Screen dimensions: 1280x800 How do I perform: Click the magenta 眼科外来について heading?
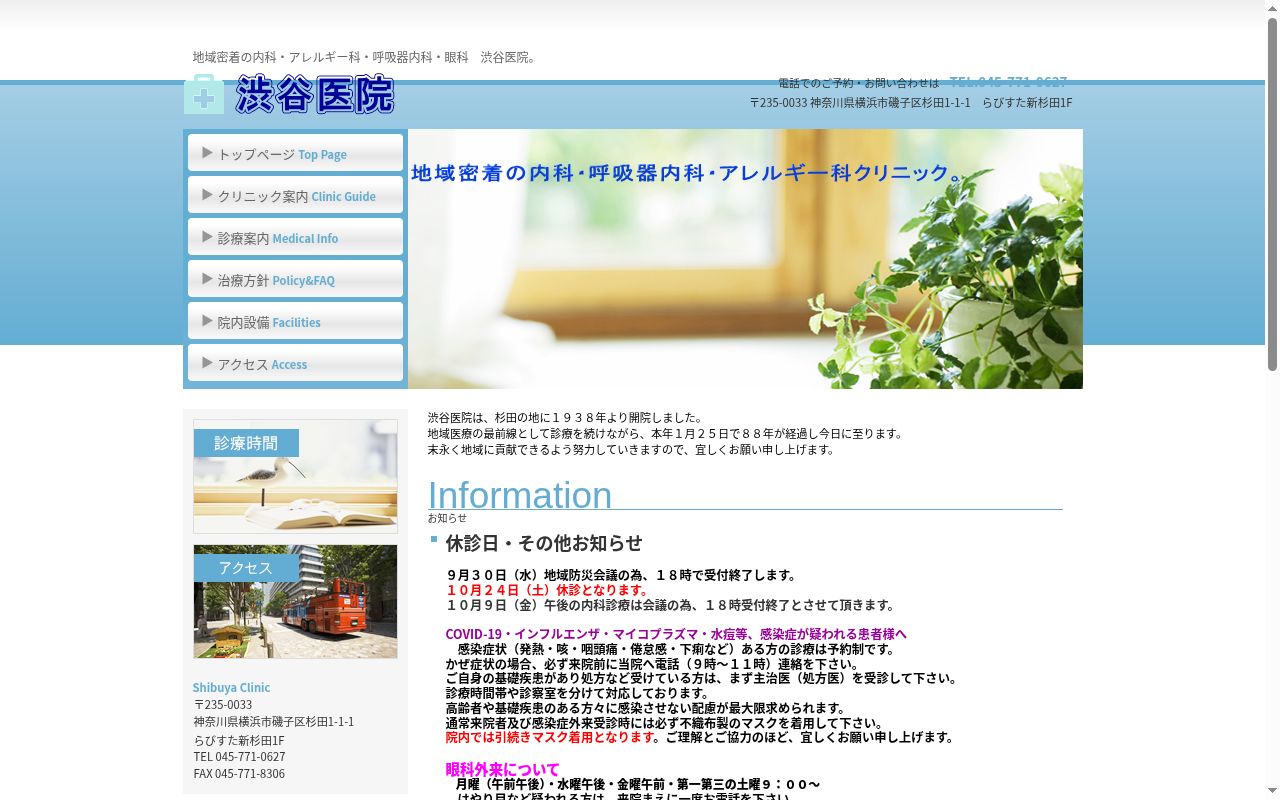502,769
